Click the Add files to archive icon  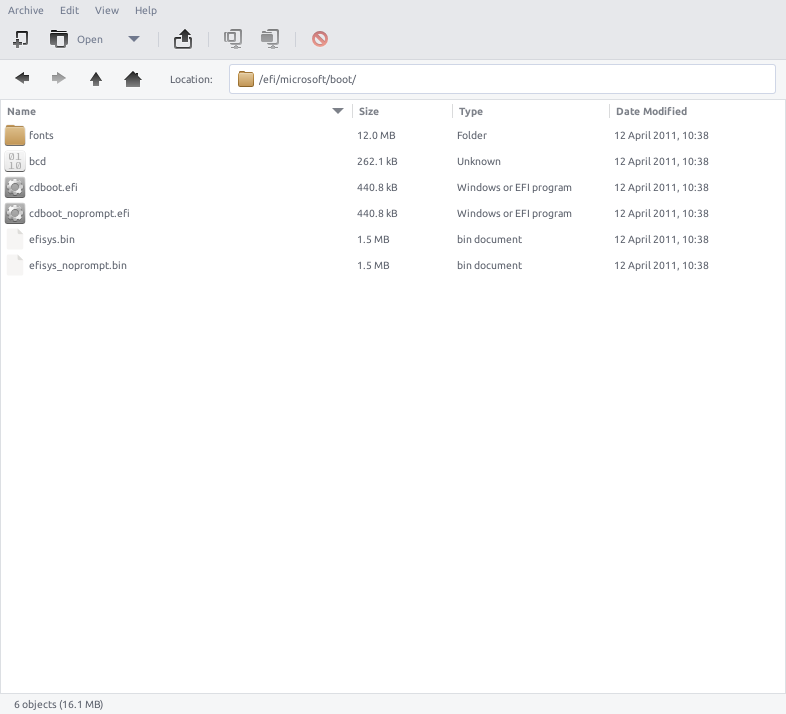click(x=233, y=39)
